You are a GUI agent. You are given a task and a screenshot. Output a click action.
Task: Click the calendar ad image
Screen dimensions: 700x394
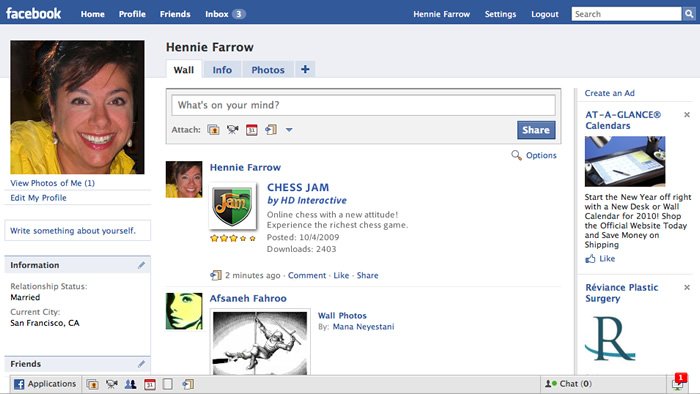click(625, 161)
